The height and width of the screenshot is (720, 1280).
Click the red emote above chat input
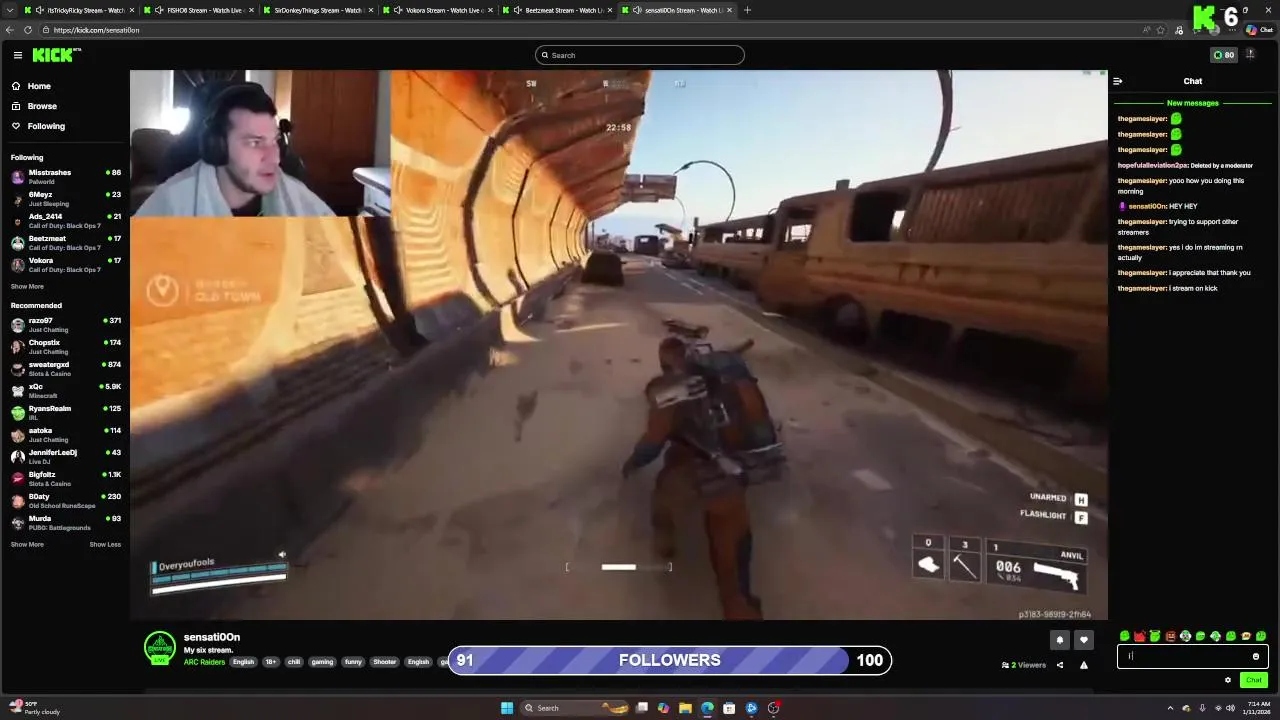1140,636
